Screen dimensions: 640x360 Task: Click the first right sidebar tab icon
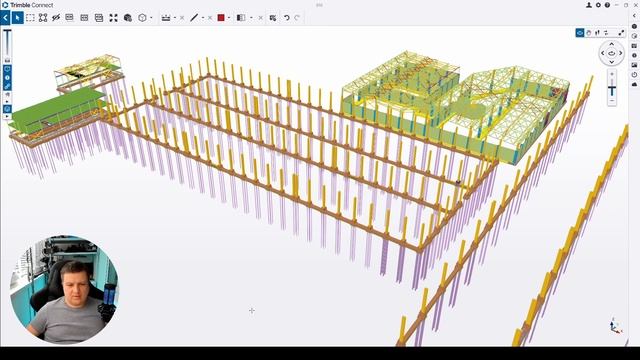(x=634, y=26)
